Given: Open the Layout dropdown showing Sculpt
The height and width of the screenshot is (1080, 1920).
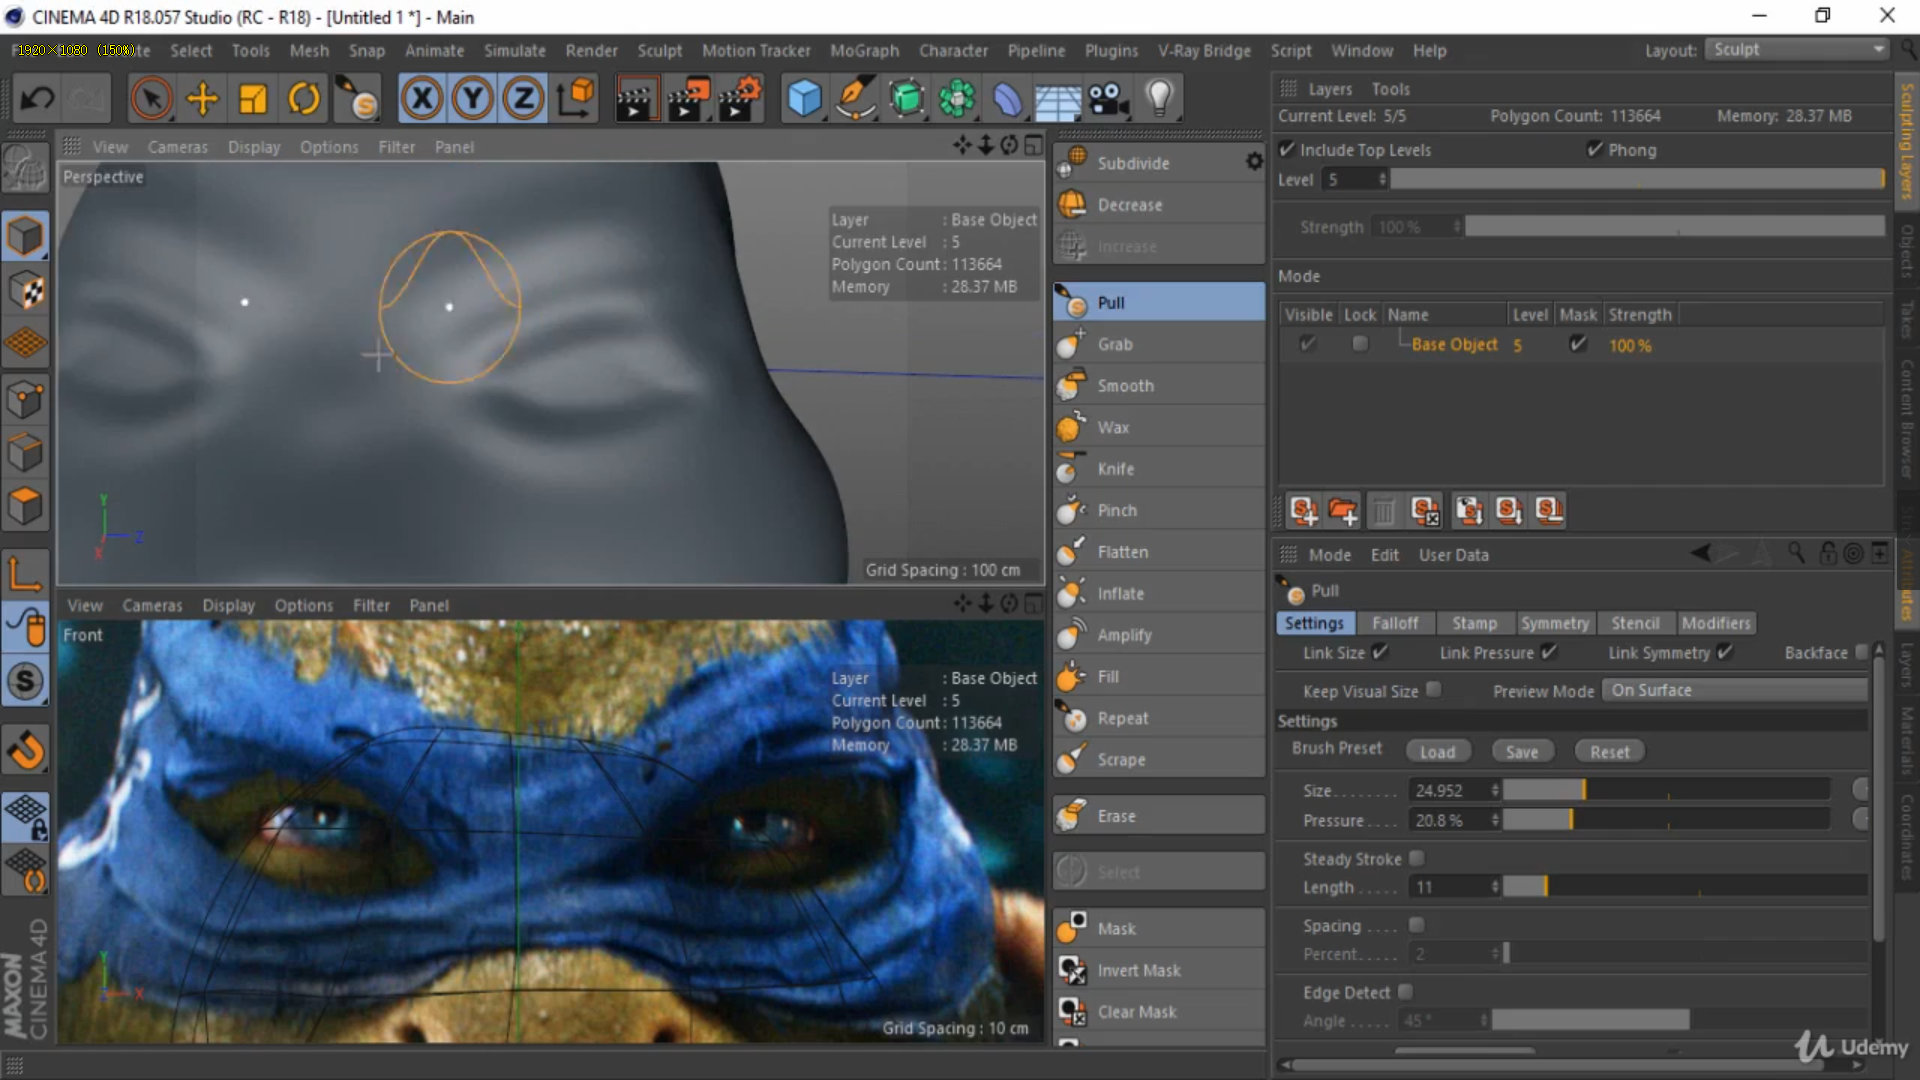Looking at the screenshot, I should click(1797, 49).
